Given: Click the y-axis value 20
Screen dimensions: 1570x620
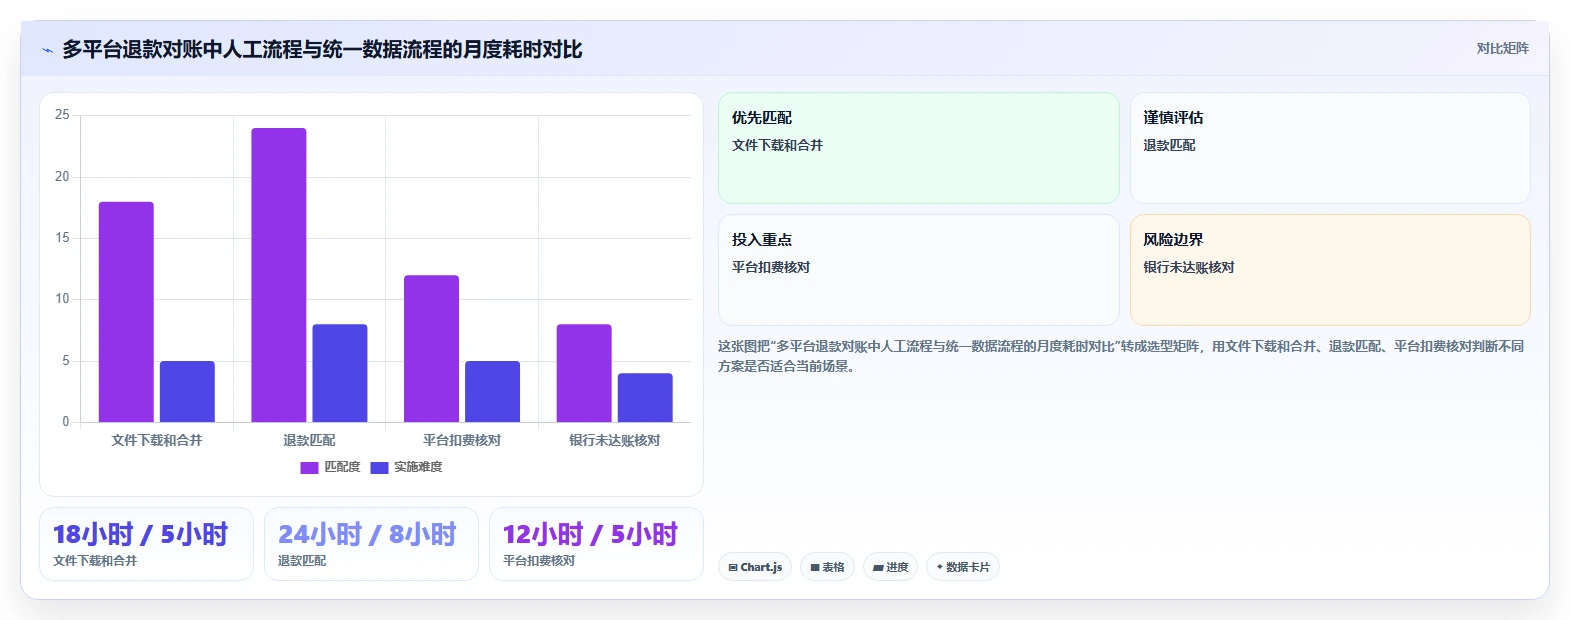Looking at the screenshot, I should tap(62, 176).
